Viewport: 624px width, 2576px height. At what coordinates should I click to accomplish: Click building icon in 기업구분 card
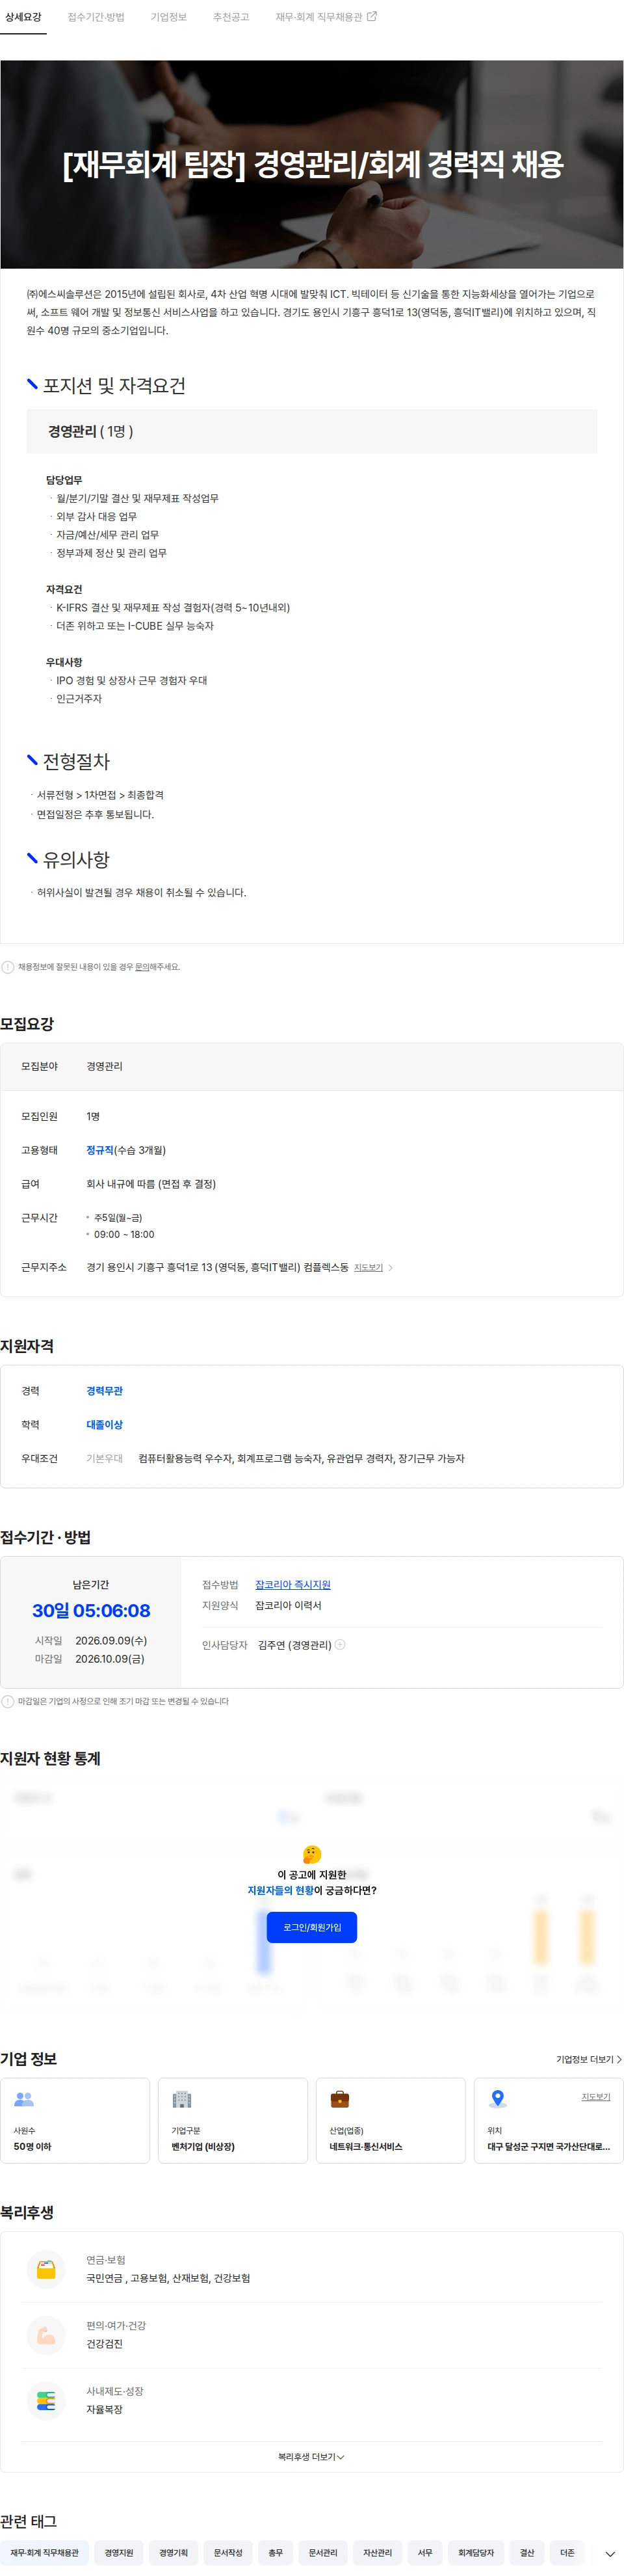(x=181, y=2099)
